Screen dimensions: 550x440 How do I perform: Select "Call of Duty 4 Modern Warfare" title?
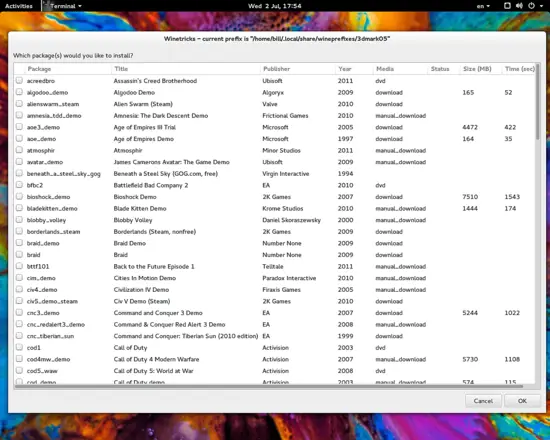pyautogui.click(x=156, y=359)
